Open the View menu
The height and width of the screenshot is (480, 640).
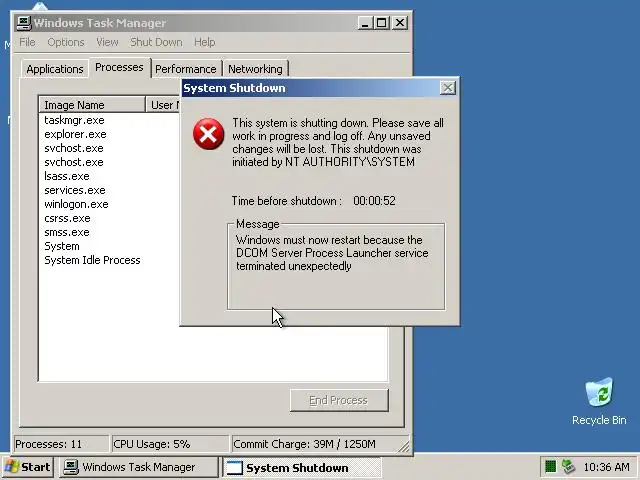pos(107,42)
